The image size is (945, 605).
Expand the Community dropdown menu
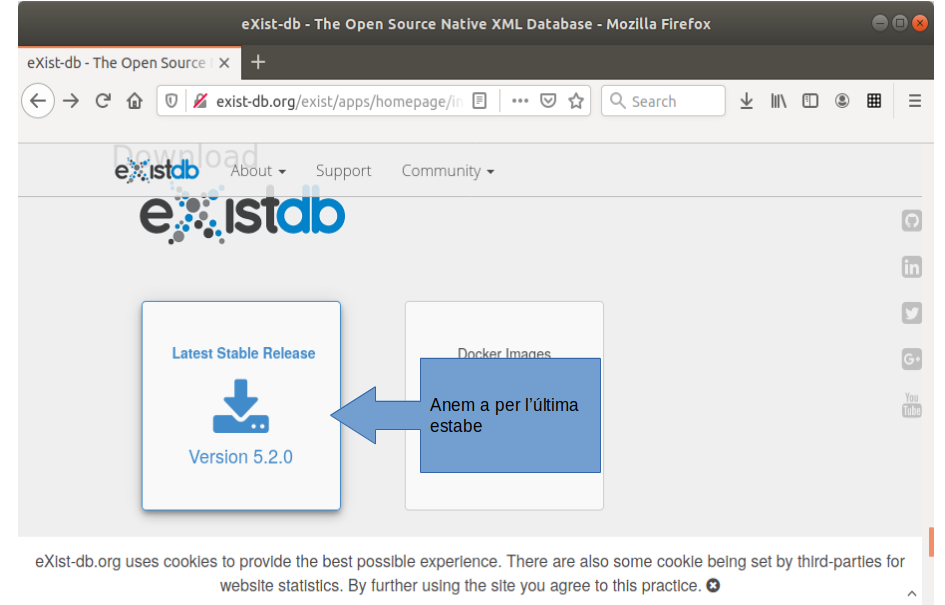(x=448, y=171)
